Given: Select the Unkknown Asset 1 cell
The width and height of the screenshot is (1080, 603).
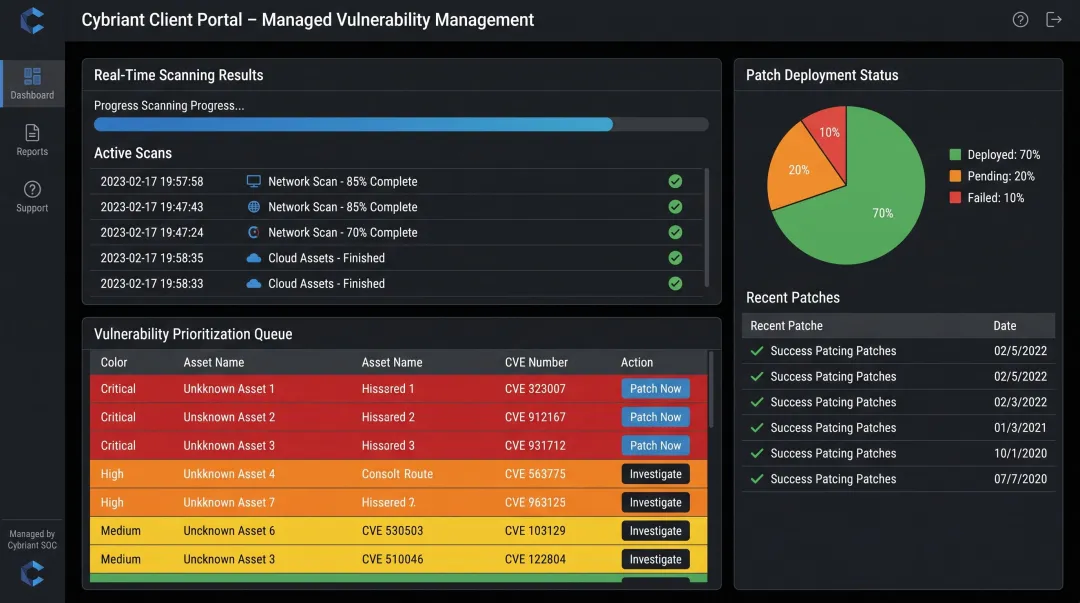Looking at the screenshot, I should [229, 389].
